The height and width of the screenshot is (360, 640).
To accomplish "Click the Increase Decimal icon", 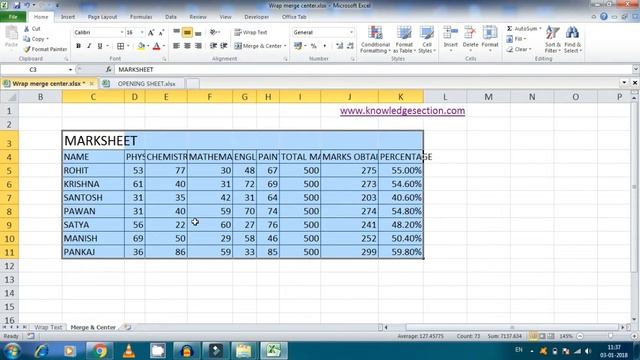I will click(x=340, y=46).
